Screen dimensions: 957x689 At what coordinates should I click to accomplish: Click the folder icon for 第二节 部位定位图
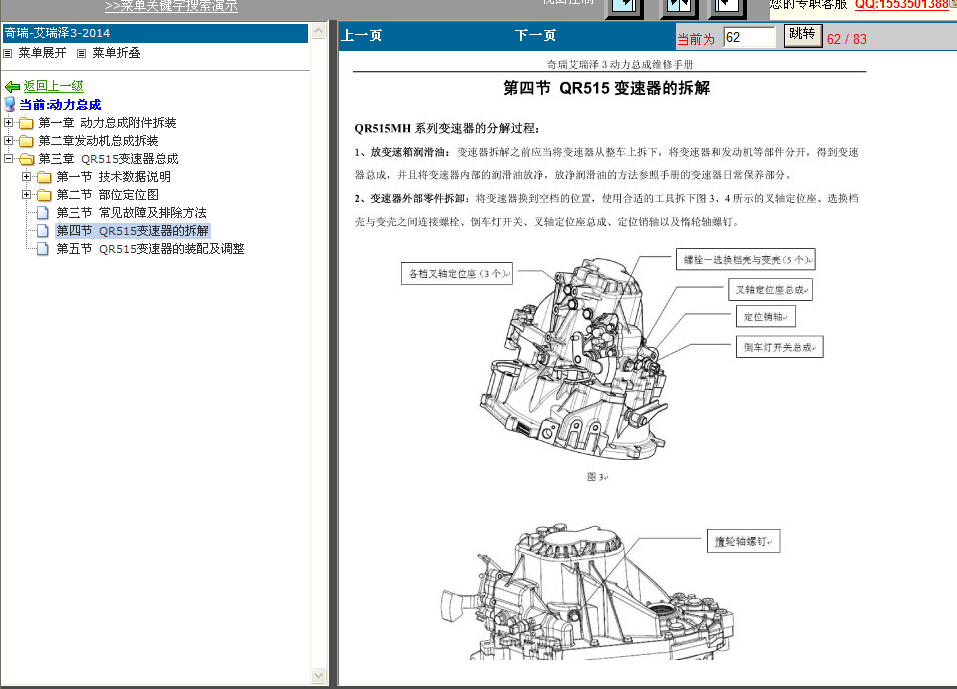click(44, 195)
